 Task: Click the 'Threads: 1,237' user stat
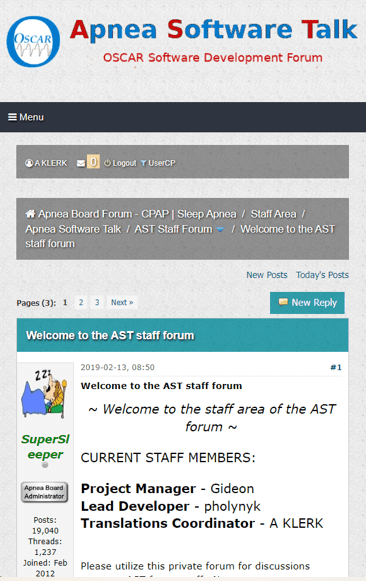tap(45, 547)
